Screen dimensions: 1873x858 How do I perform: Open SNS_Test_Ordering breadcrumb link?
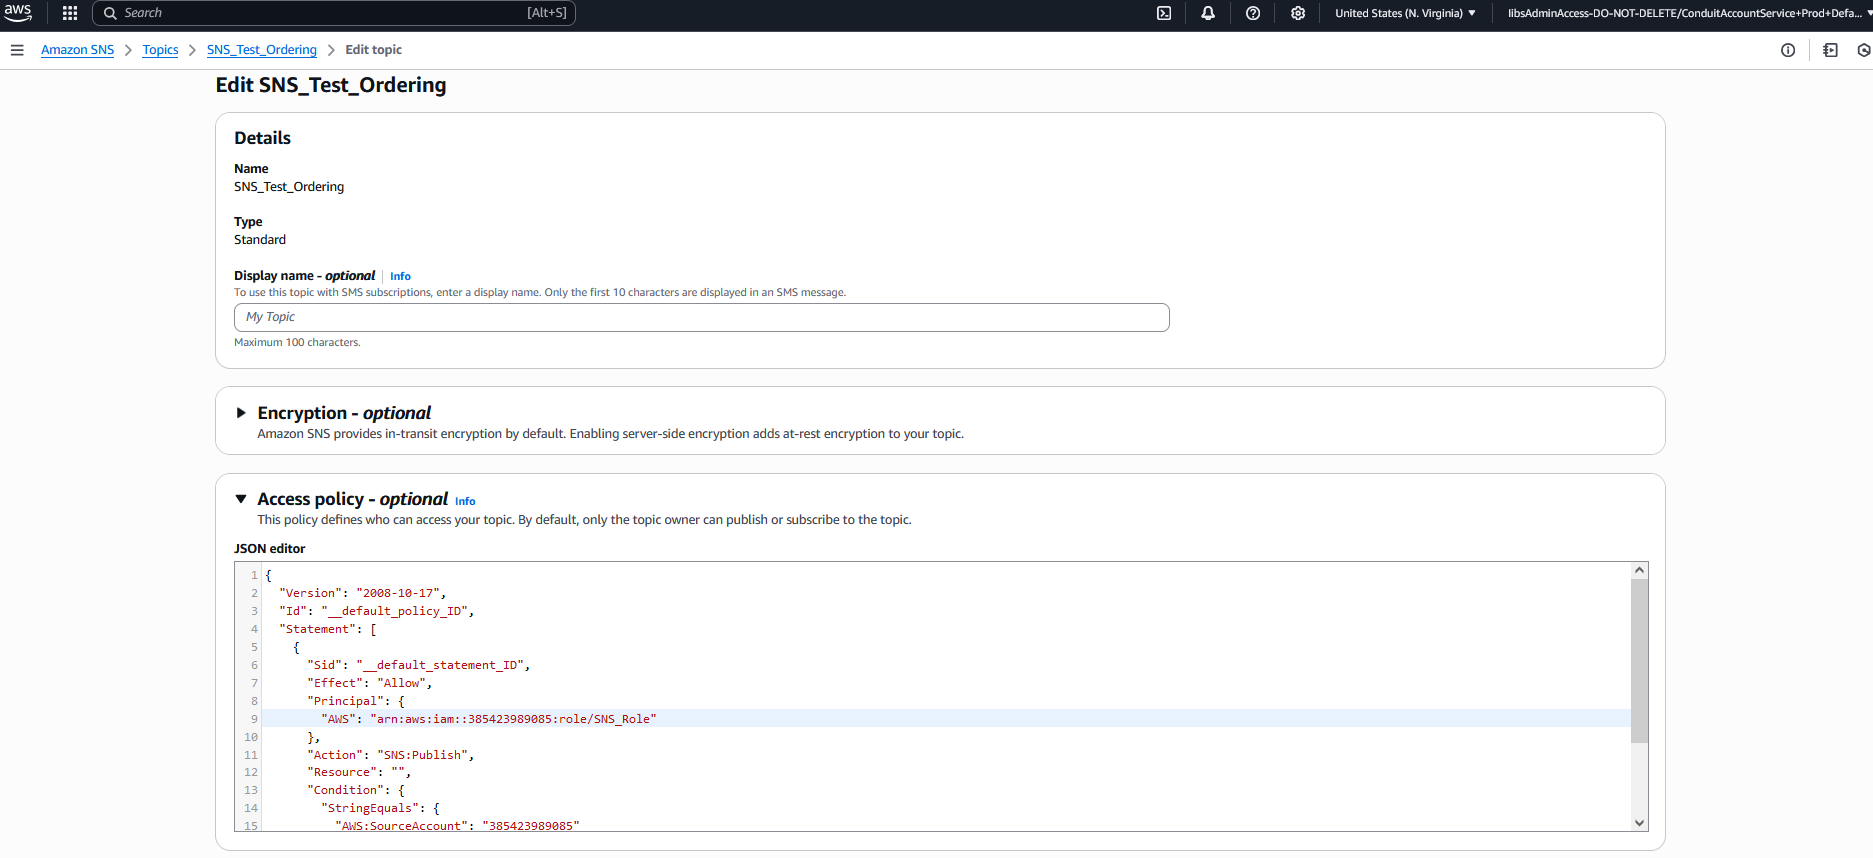pos(262,50)
